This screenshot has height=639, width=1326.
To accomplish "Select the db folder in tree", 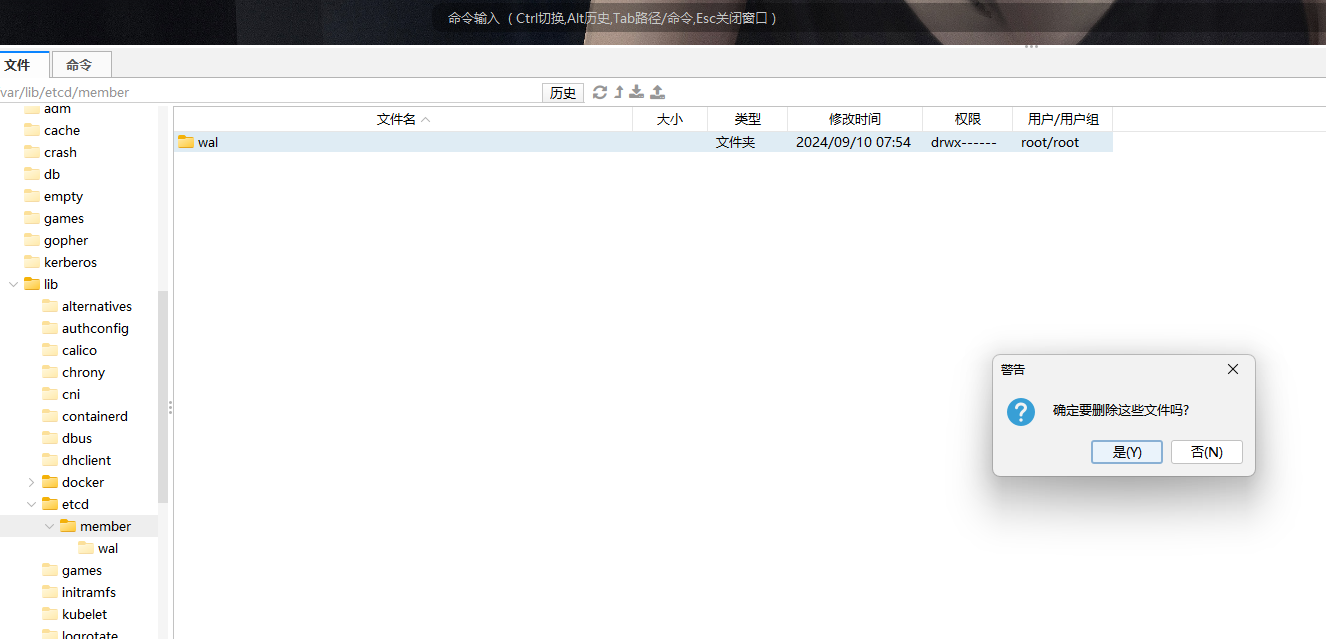I will pyautogui.click(x=52, y=174).
